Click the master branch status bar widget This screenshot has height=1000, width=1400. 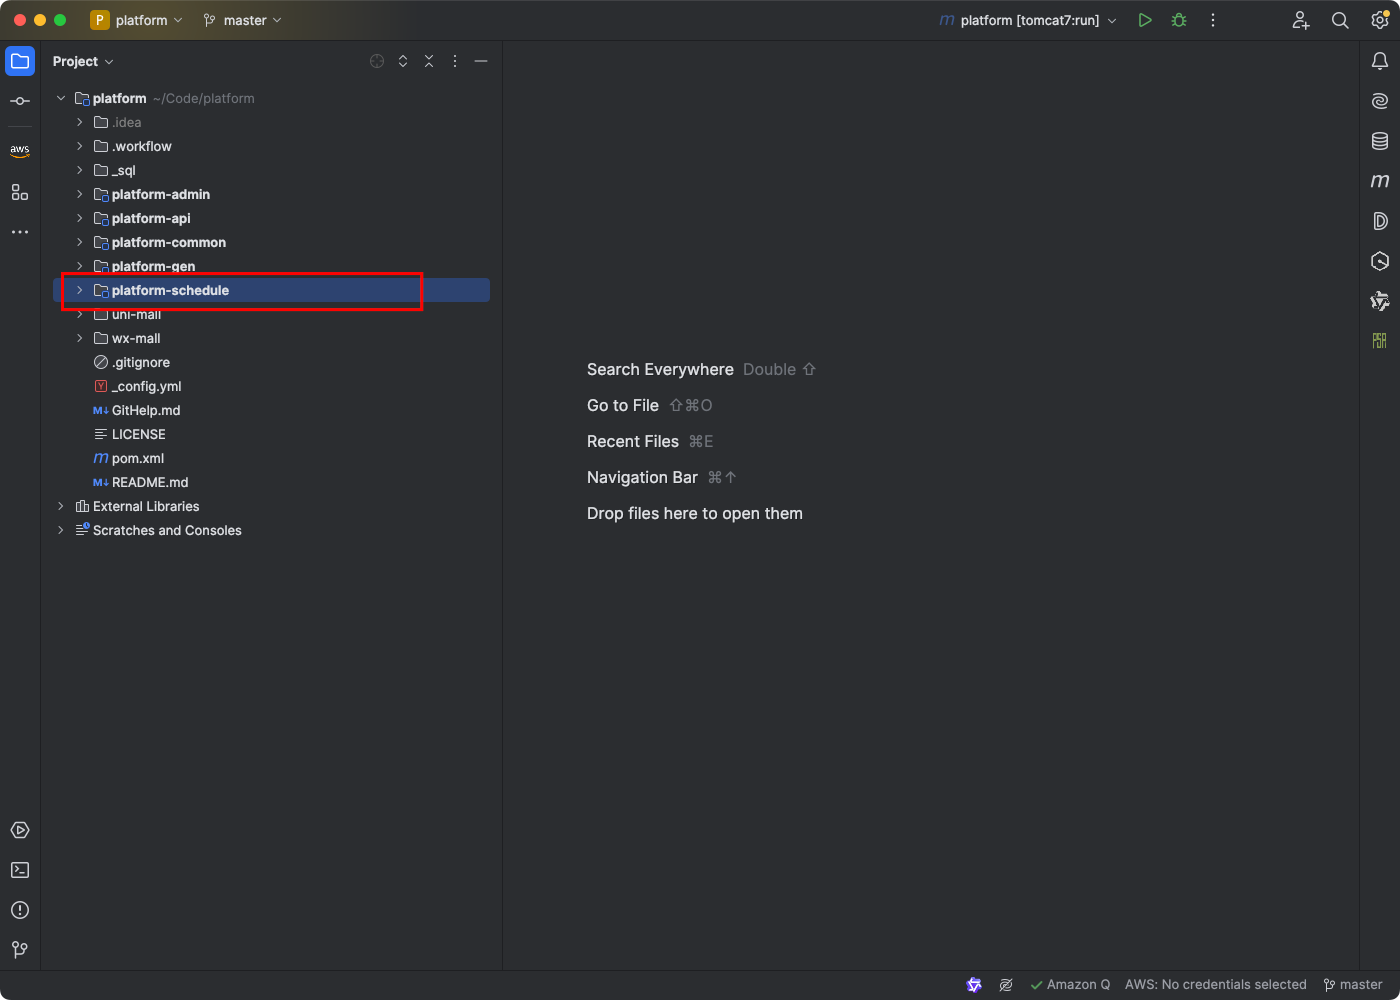point(1353,985)
